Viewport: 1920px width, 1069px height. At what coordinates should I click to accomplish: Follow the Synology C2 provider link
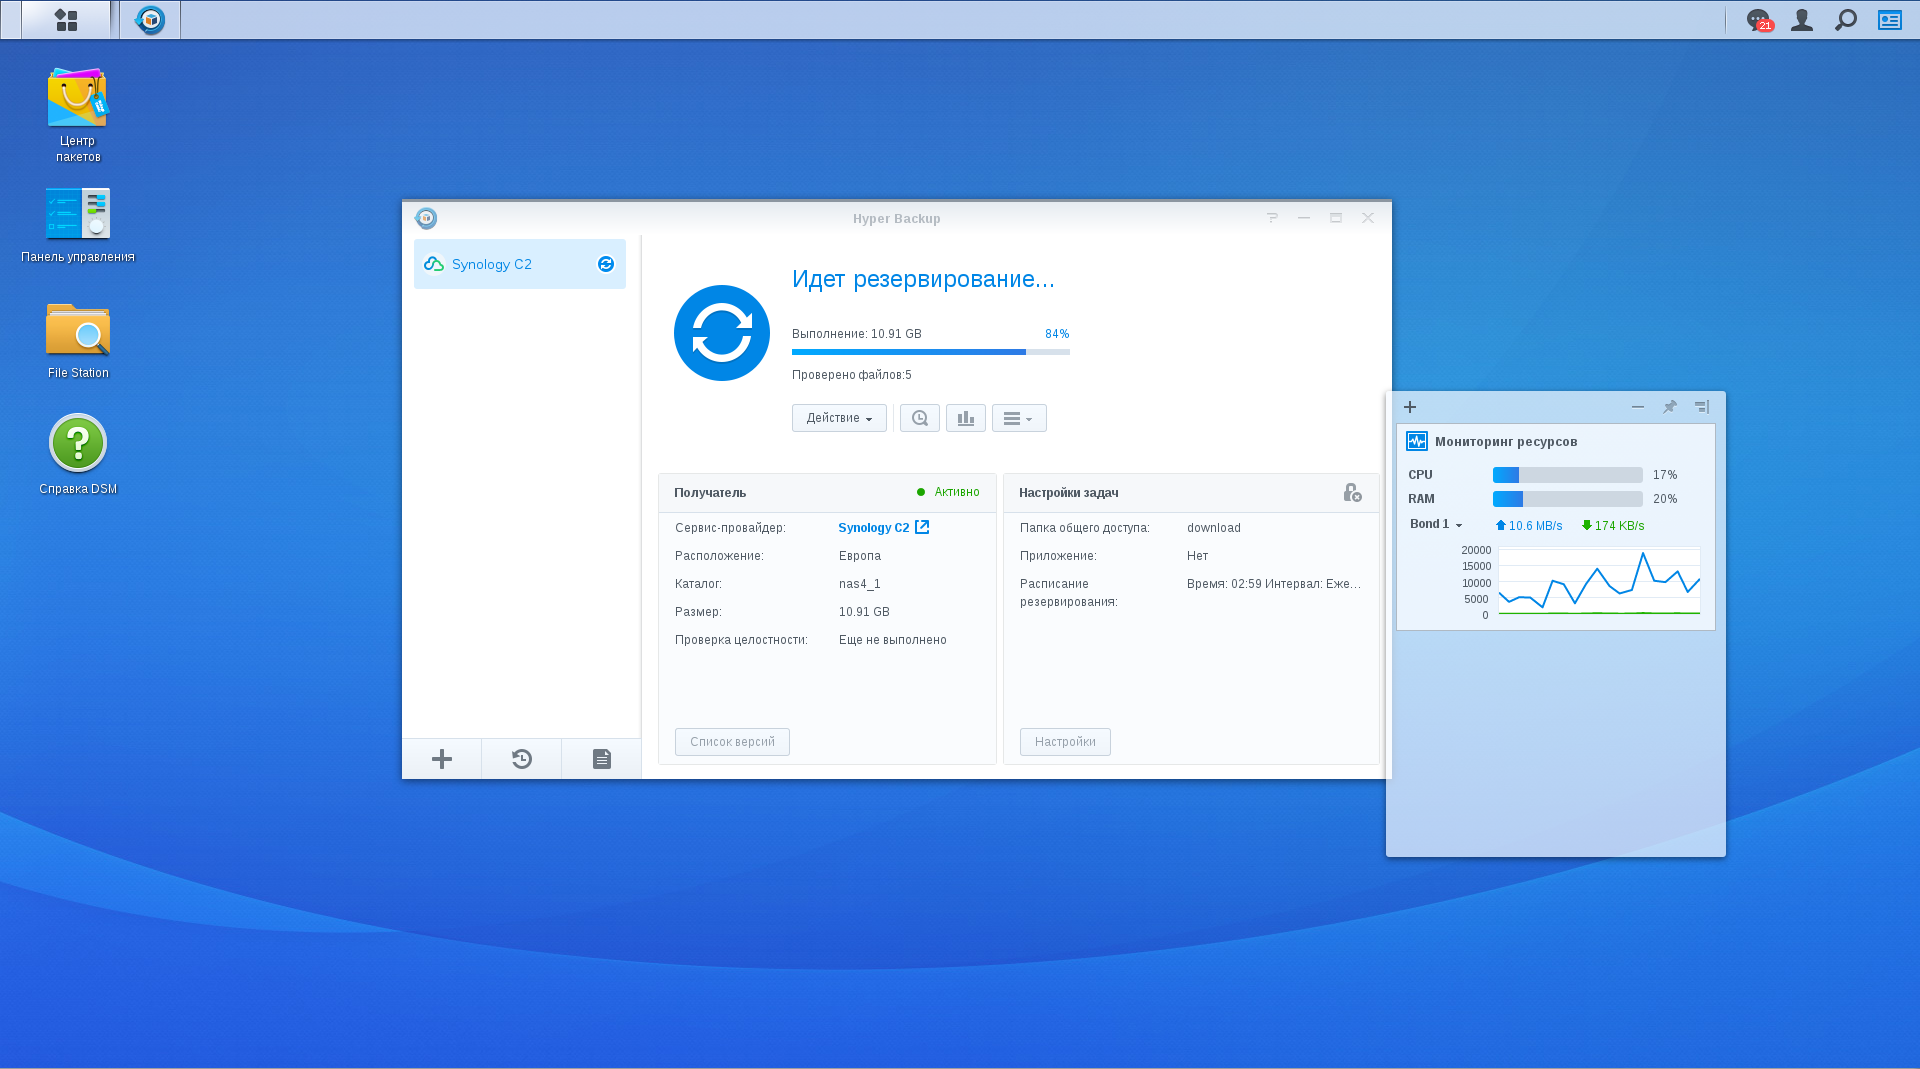pos(884,528)
